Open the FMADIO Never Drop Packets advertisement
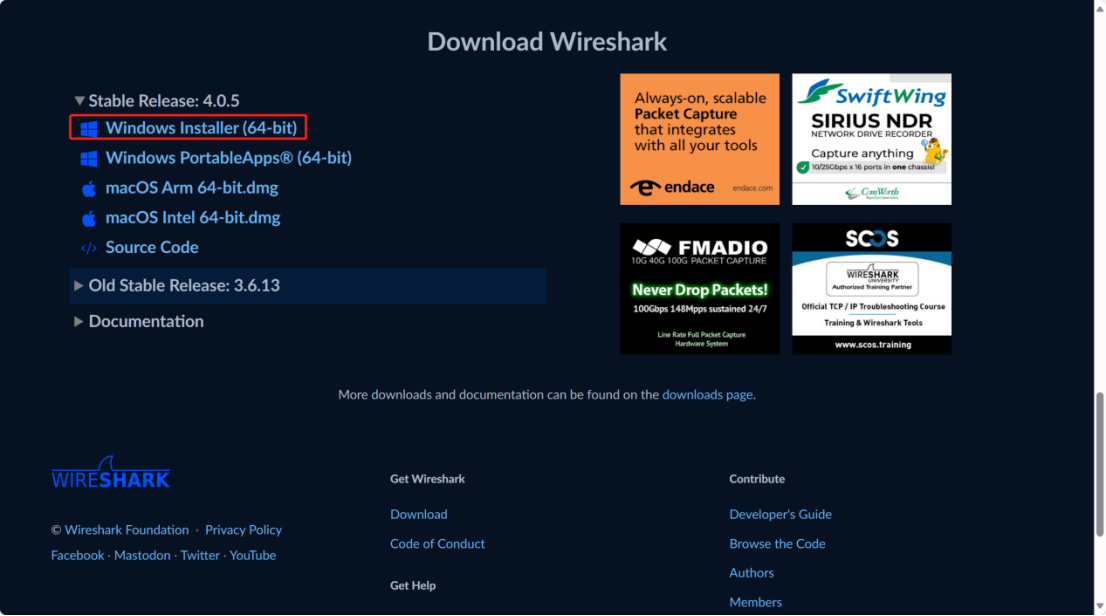This screenshot has width=1106, height=616. [x=700, y=289]
